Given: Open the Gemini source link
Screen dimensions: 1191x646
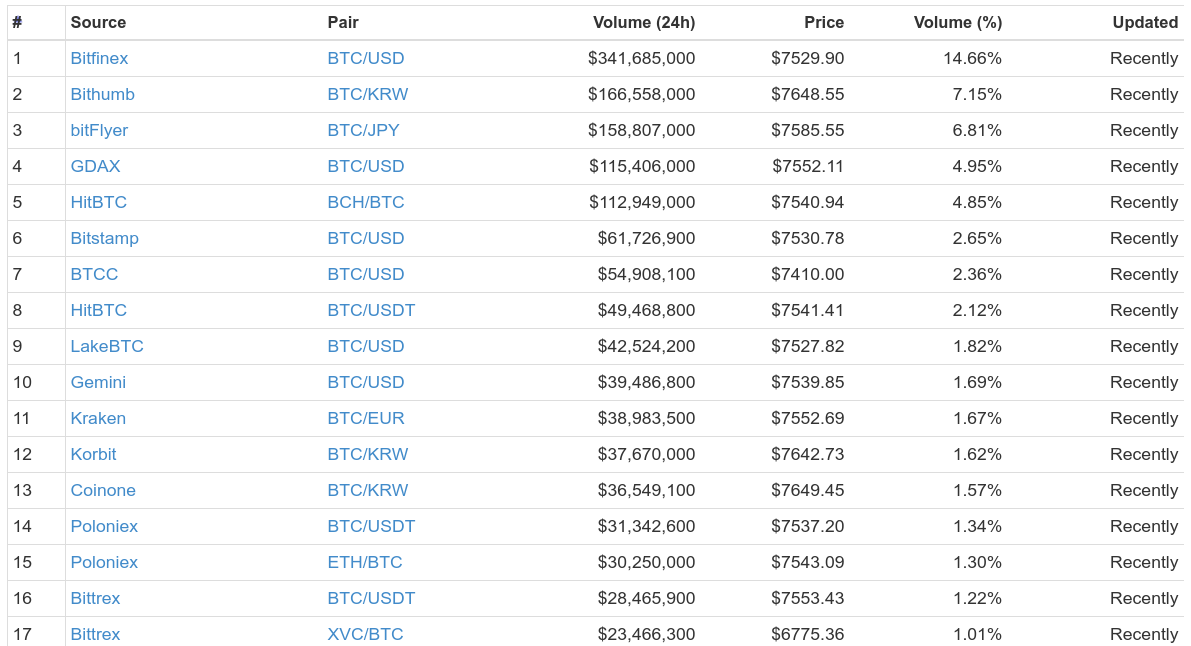Looking at the screenshot, I should (x=98, y=382).
